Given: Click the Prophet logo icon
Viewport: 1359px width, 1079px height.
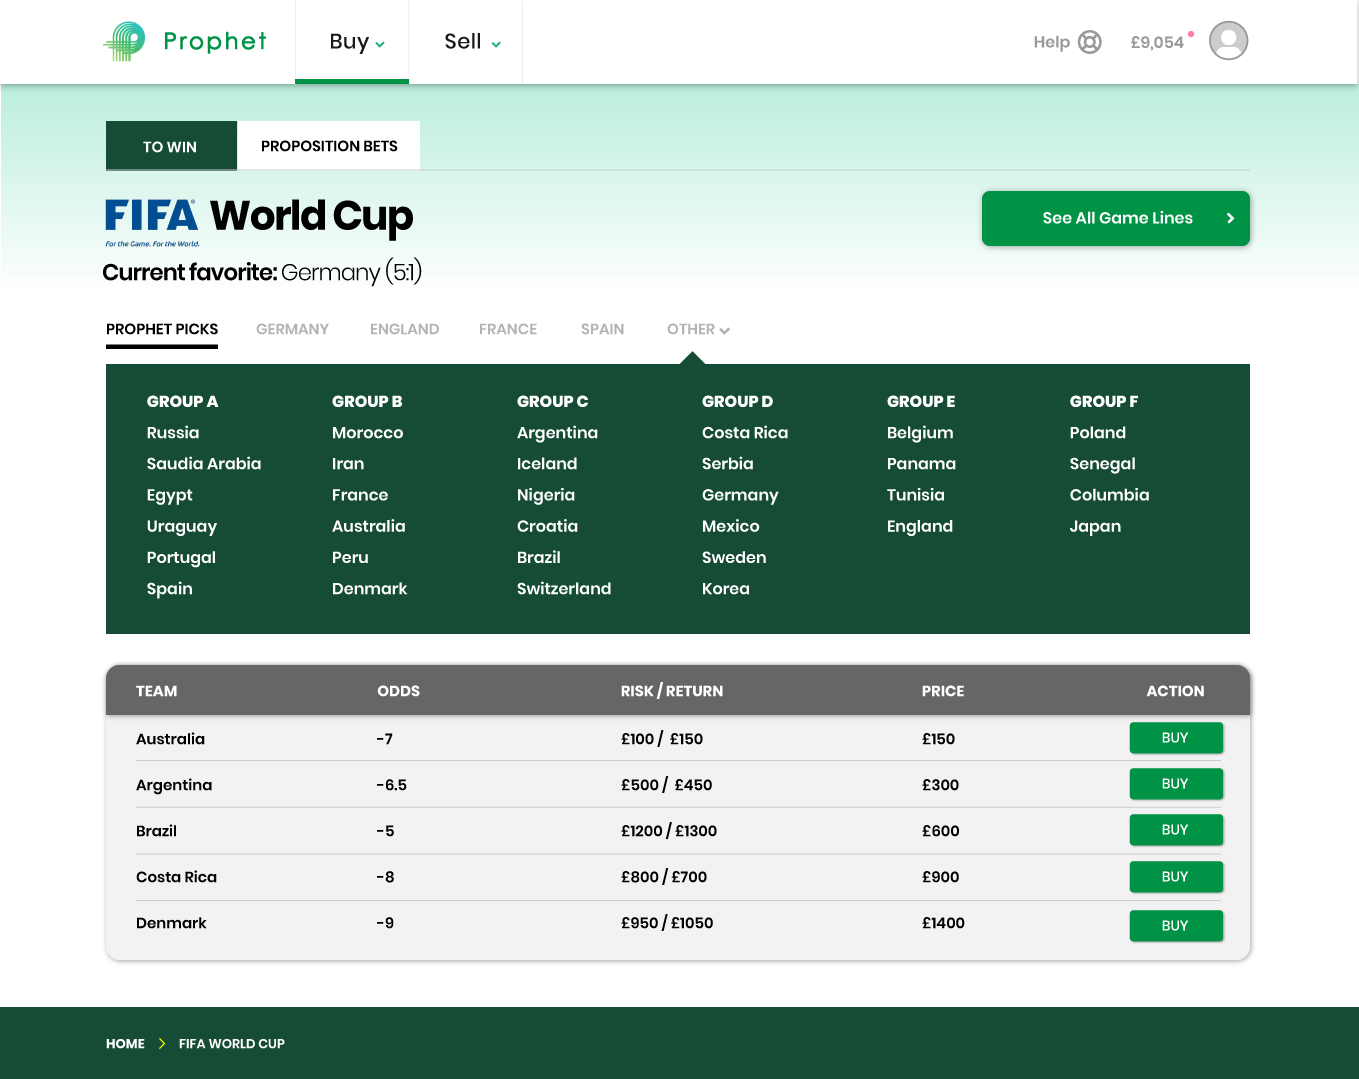Looking at the screenshot, I should pyautogui.click(x=124, y=41).
